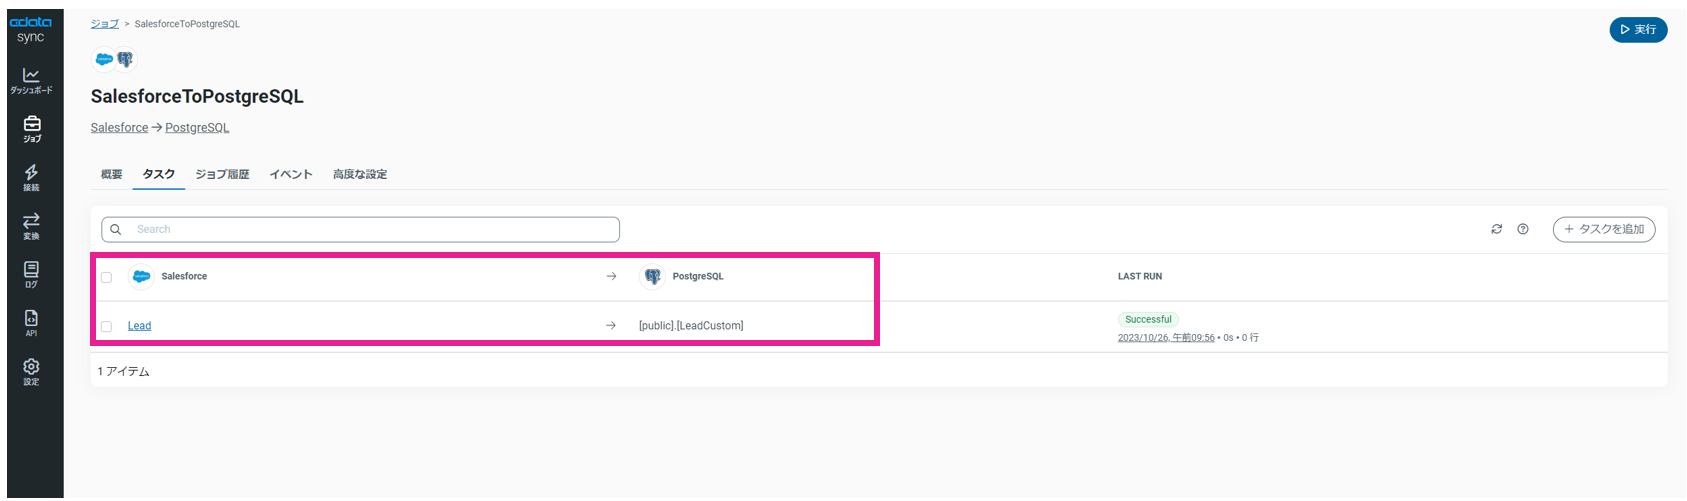Switch to the ジョブ履歴 (Job History) tab

click(x=222, y=174)
